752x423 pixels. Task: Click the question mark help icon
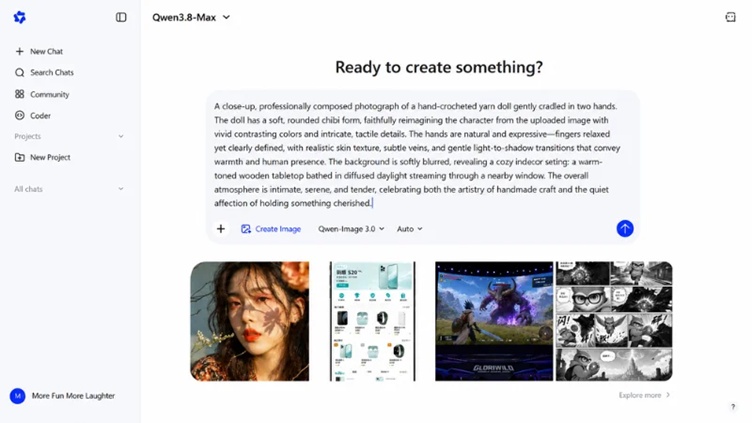[x=733, y=407]
